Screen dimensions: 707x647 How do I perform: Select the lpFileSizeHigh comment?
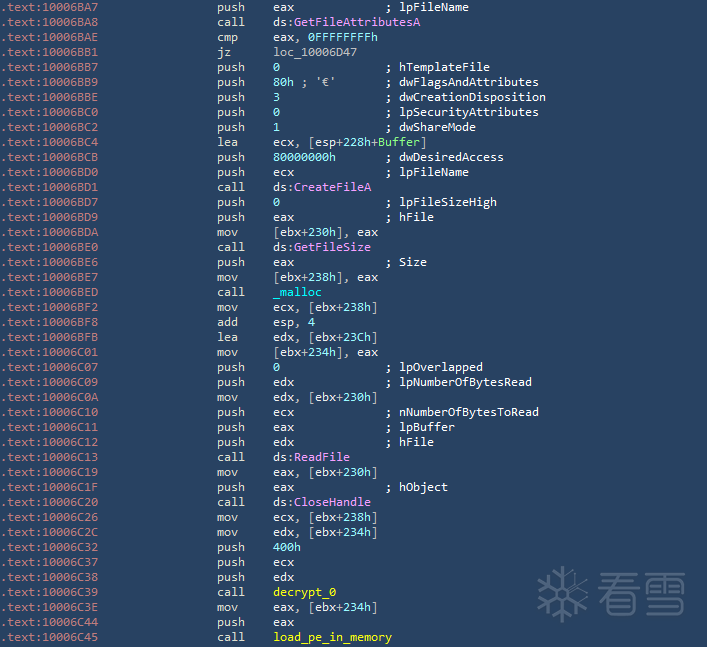pos(448,202)
